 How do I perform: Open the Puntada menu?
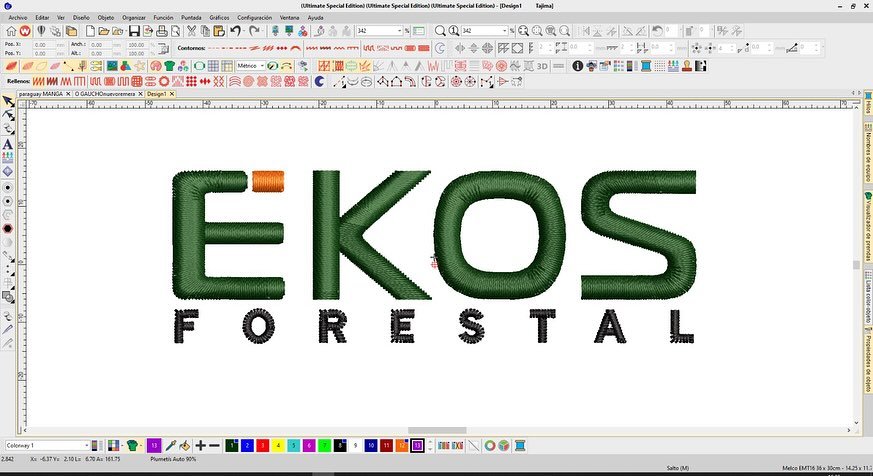(x=191, y=17)
